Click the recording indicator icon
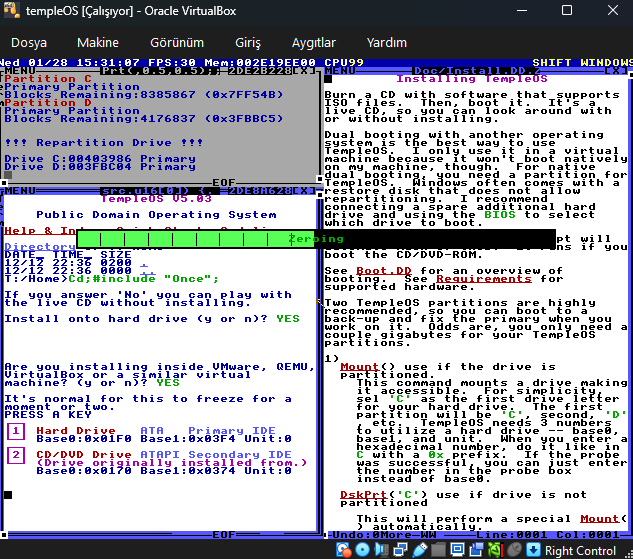Image resolution: width=633 pixels, height=559 pixels. pyautogui.click(x=476, y=550)
